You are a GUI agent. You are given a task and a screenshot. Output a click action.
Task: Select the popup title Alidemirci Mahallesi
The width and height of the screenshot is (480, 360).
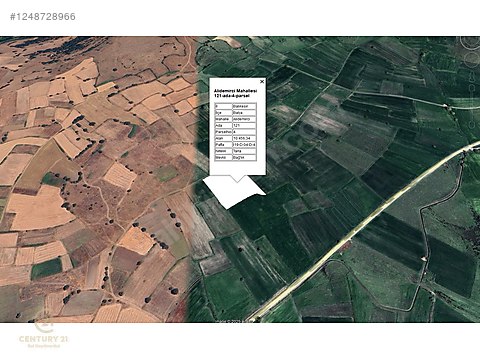[235, 91]
